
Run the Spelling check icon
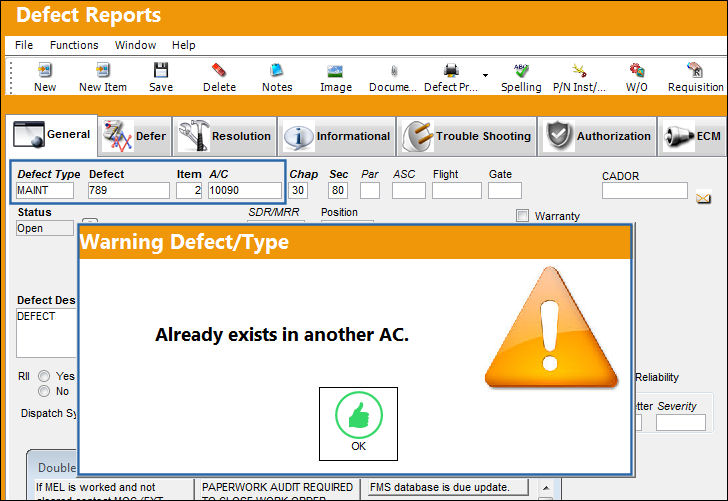click(521, 71)
